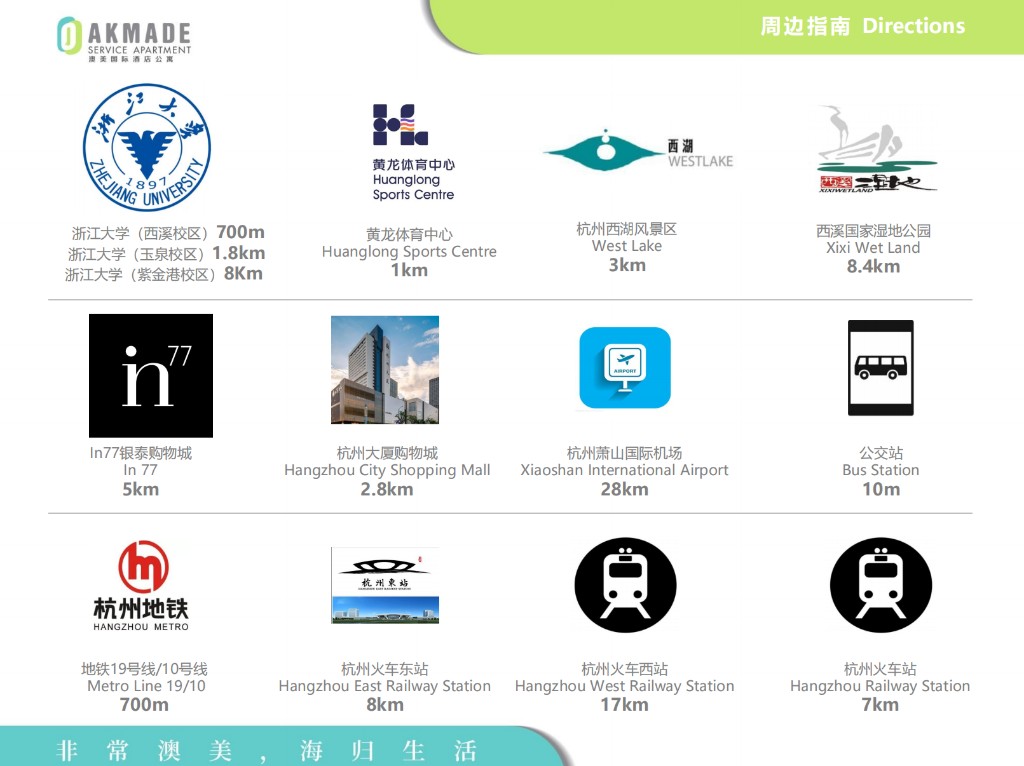Click the '8km' distance under East Railway Station
1024x766 pixels.
pyautogui.click(x=385, y=705)
